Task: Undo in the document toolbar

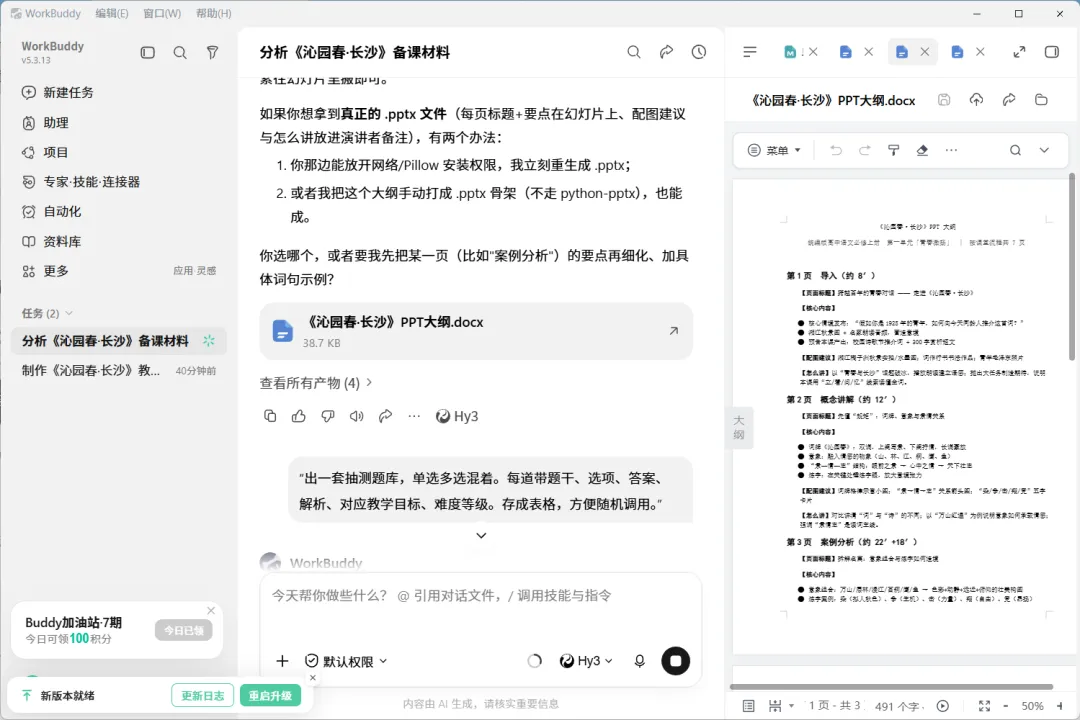Action: click(x=835, y=150)
